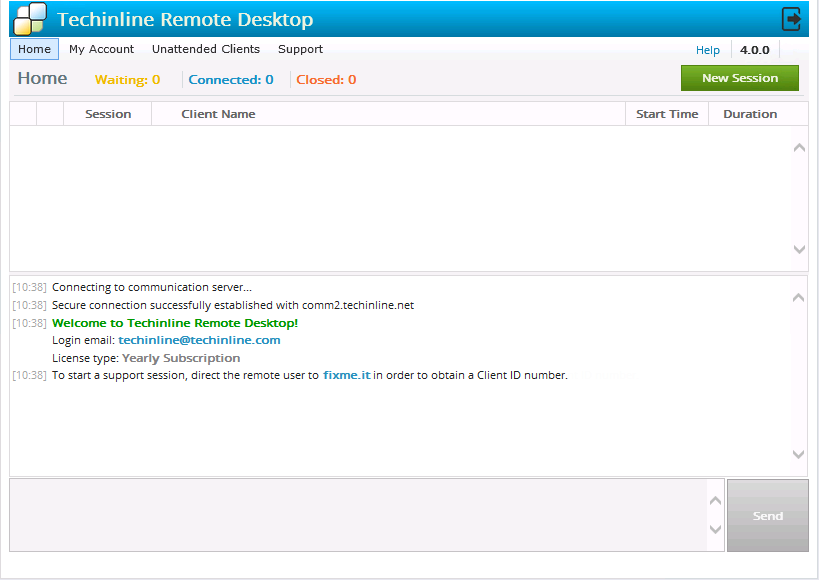819x580 pixels.
Task: Open the Support menu
Action: [300, 49]
